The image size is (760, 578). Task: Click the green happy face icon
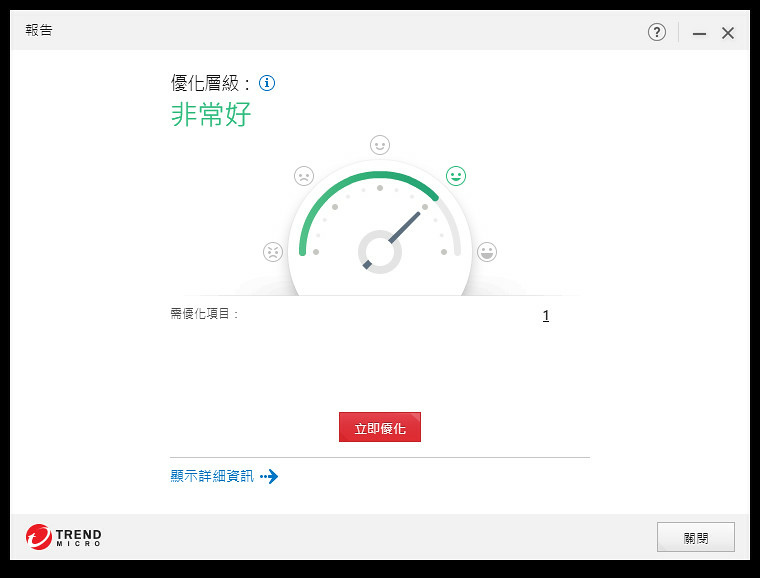(456, 176)
